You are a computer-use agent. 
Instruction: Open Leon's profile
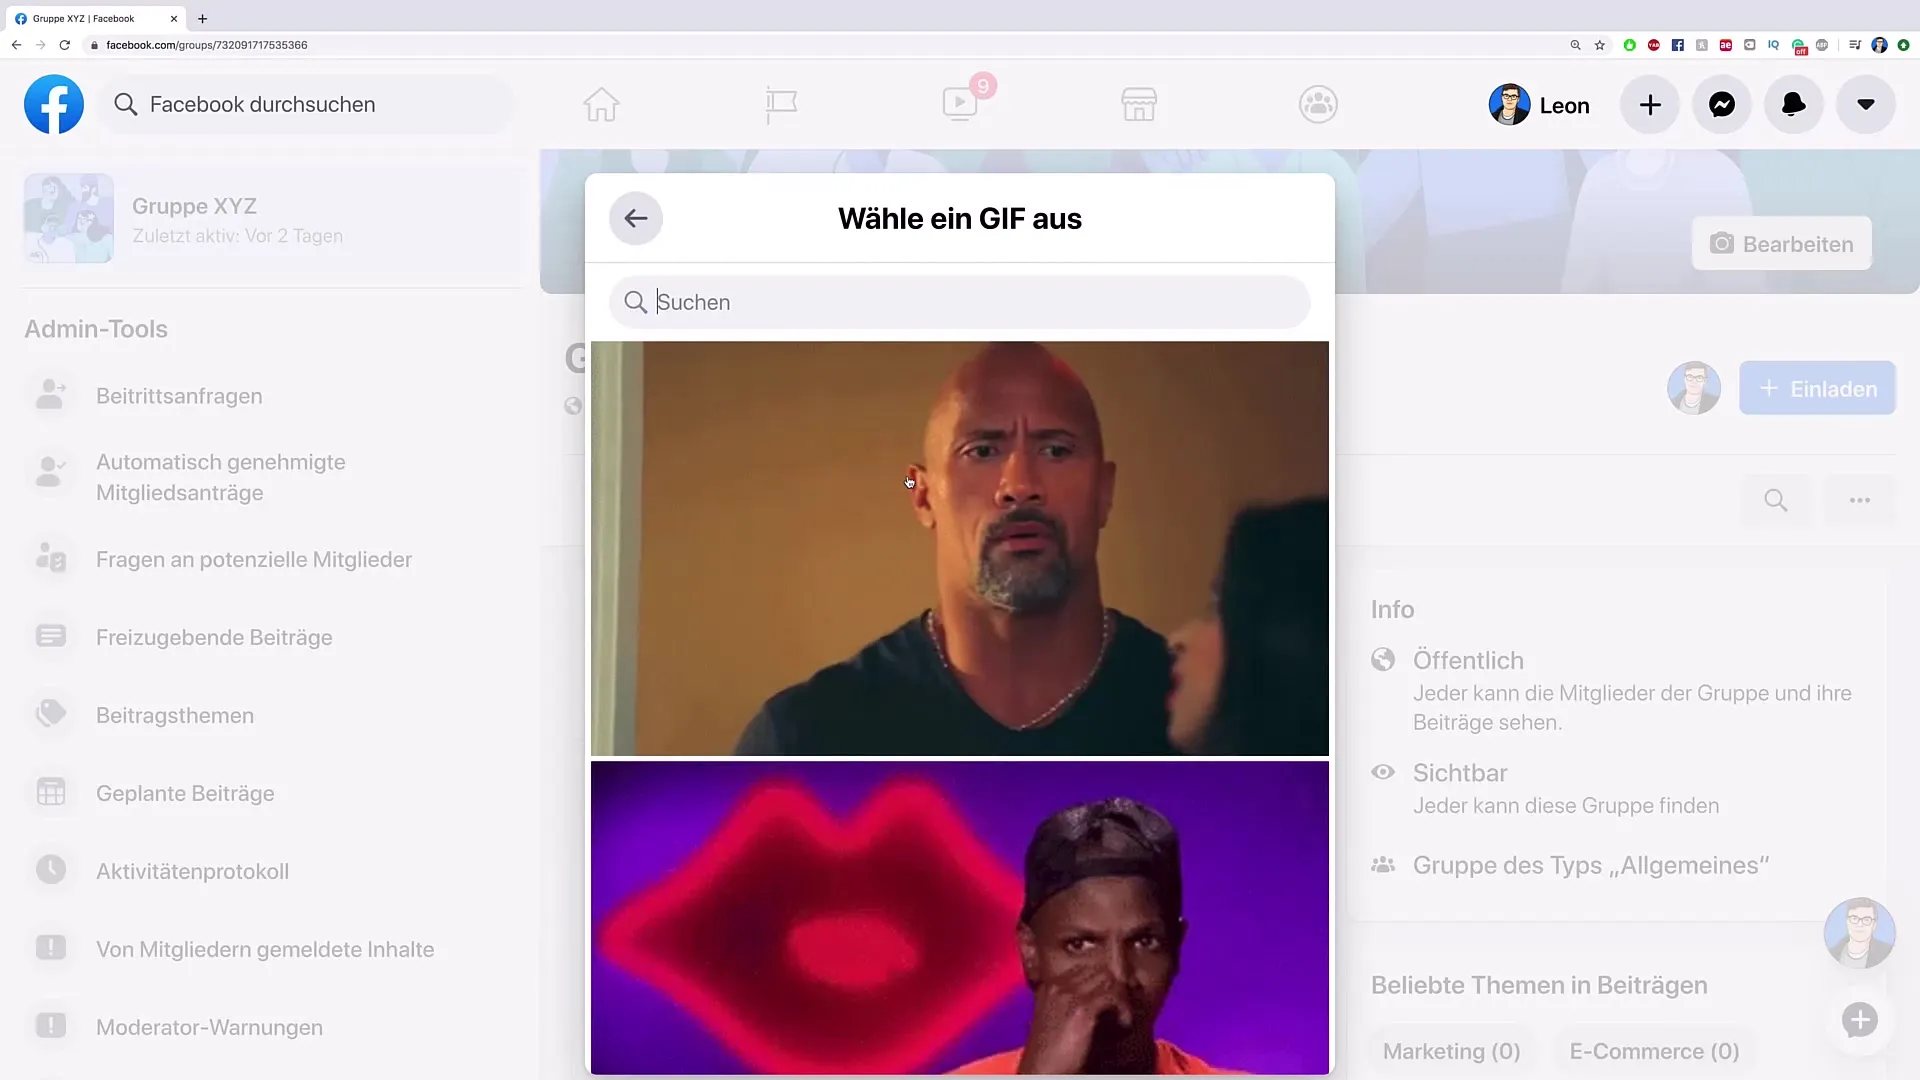[x=1540, y=105]
